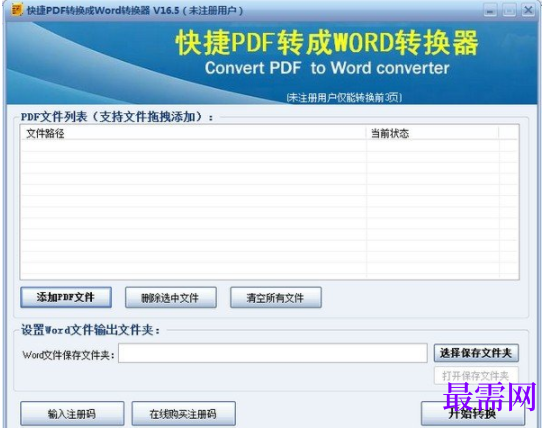The height and width of the screenshot is (428, 555).
Task: Open folder via 打开保存文件夹 button
Action: (x=476, y=375)
